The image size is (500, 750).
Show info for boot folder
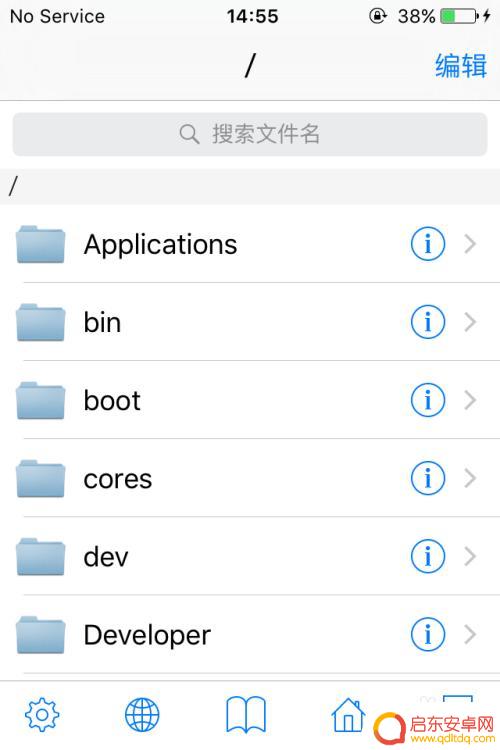428,400
